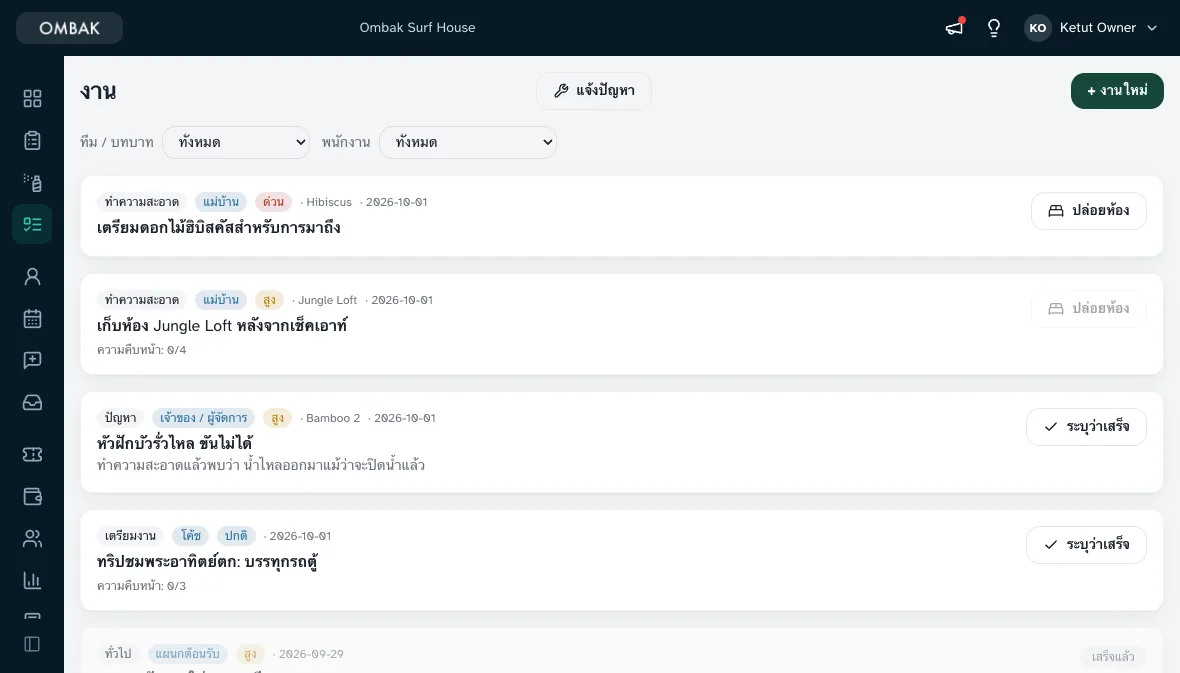Click ระบุว่าเสร็จ on the ทริปชมพระอาทิตย์ตก task
Image resolution: width=1180 pixels, height=673 pixels.
click(x=1086, y=545)
